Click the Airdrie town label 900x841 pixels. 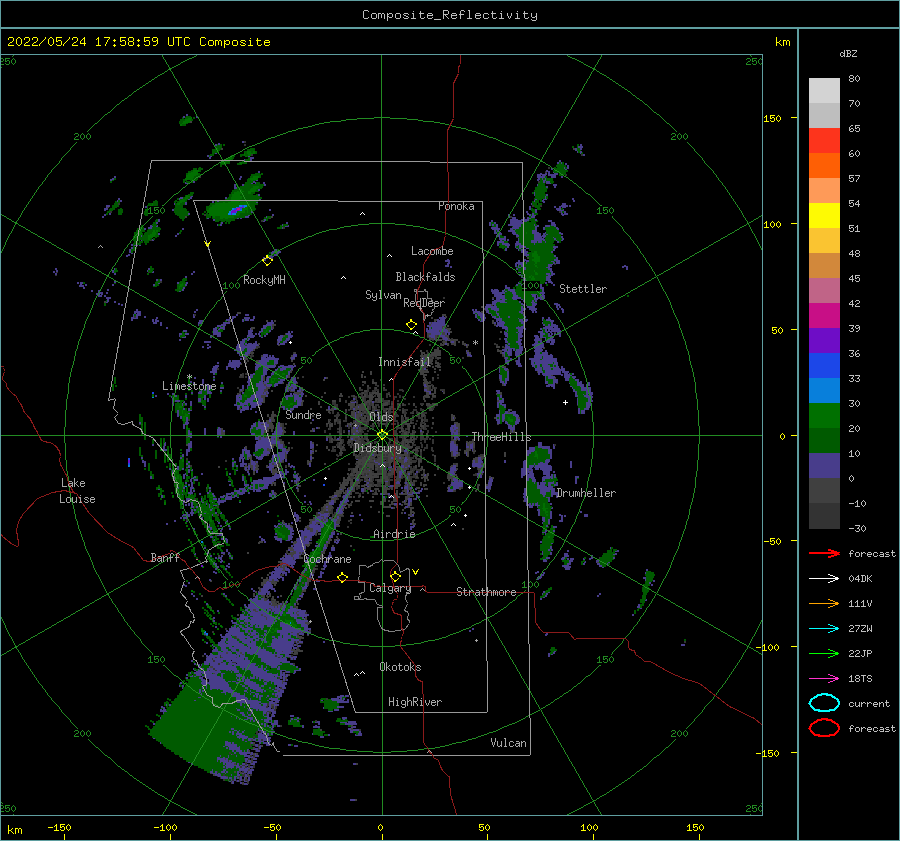[394, 534]
